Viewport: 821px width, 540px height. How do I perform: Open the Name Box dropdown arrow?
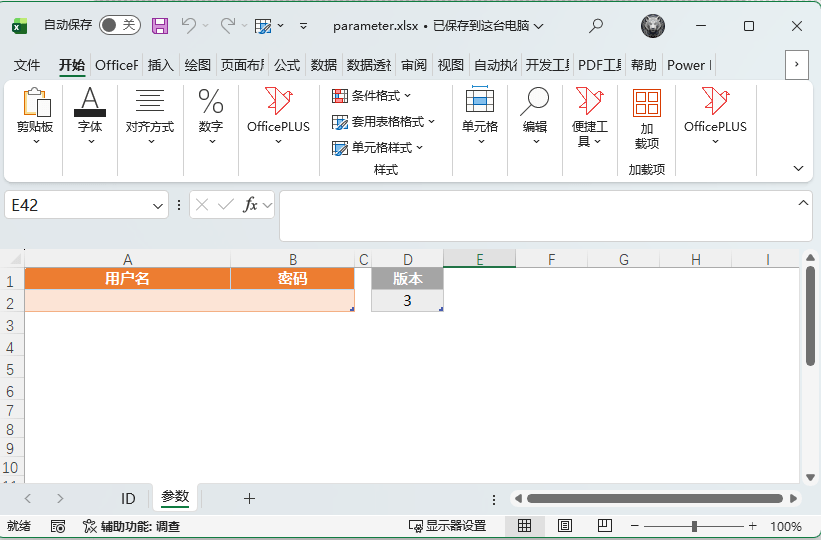coord(158,205)
